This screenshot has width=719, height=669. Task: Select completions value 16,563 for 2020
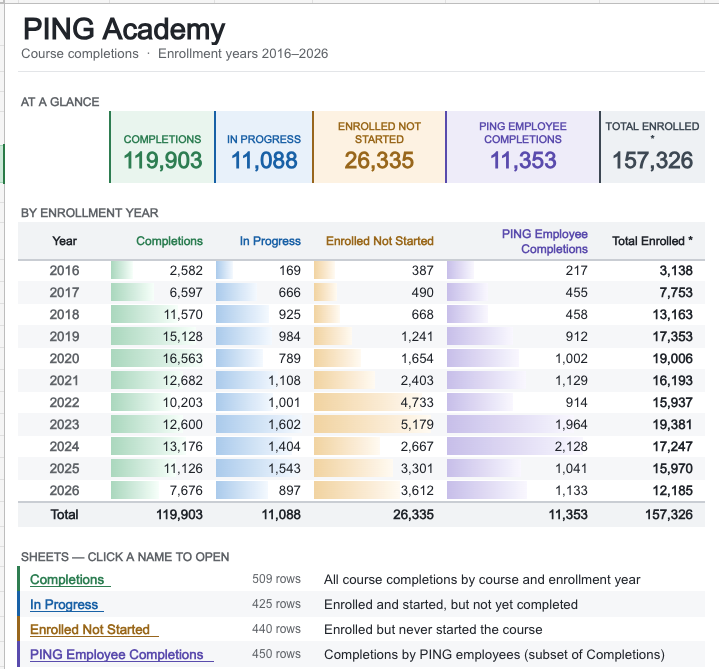[x=183, y=359]
